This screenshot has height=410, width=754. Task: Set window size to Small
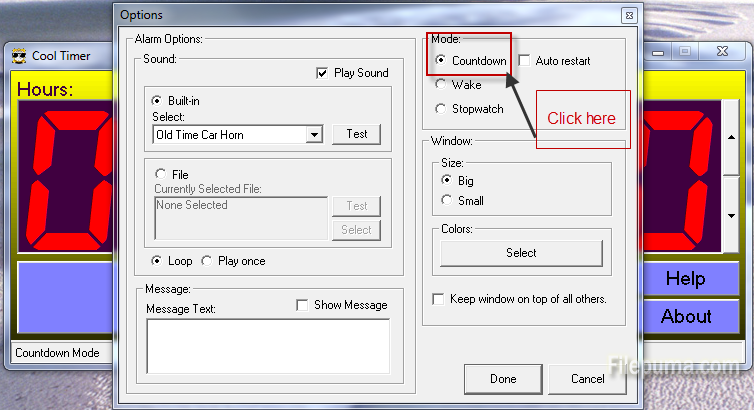(x=446, y=200)
